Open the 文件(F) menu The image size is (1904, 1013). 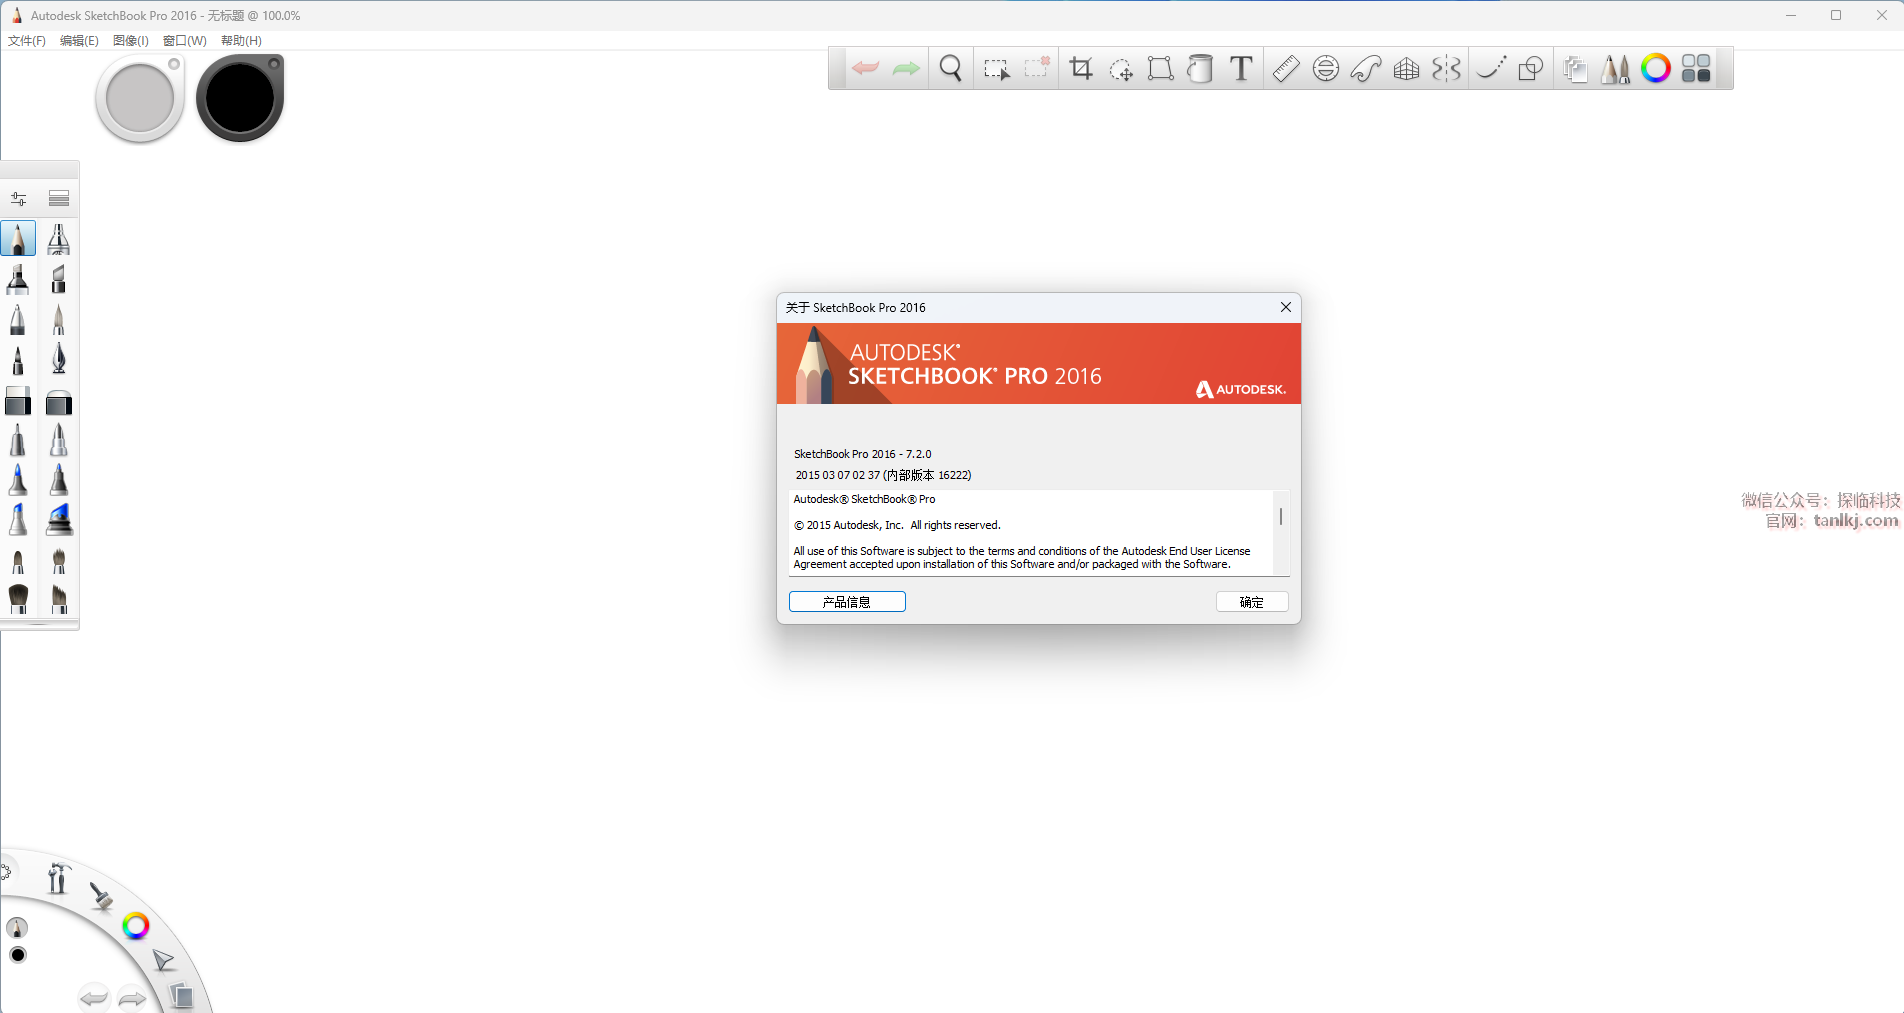[27, 41]
